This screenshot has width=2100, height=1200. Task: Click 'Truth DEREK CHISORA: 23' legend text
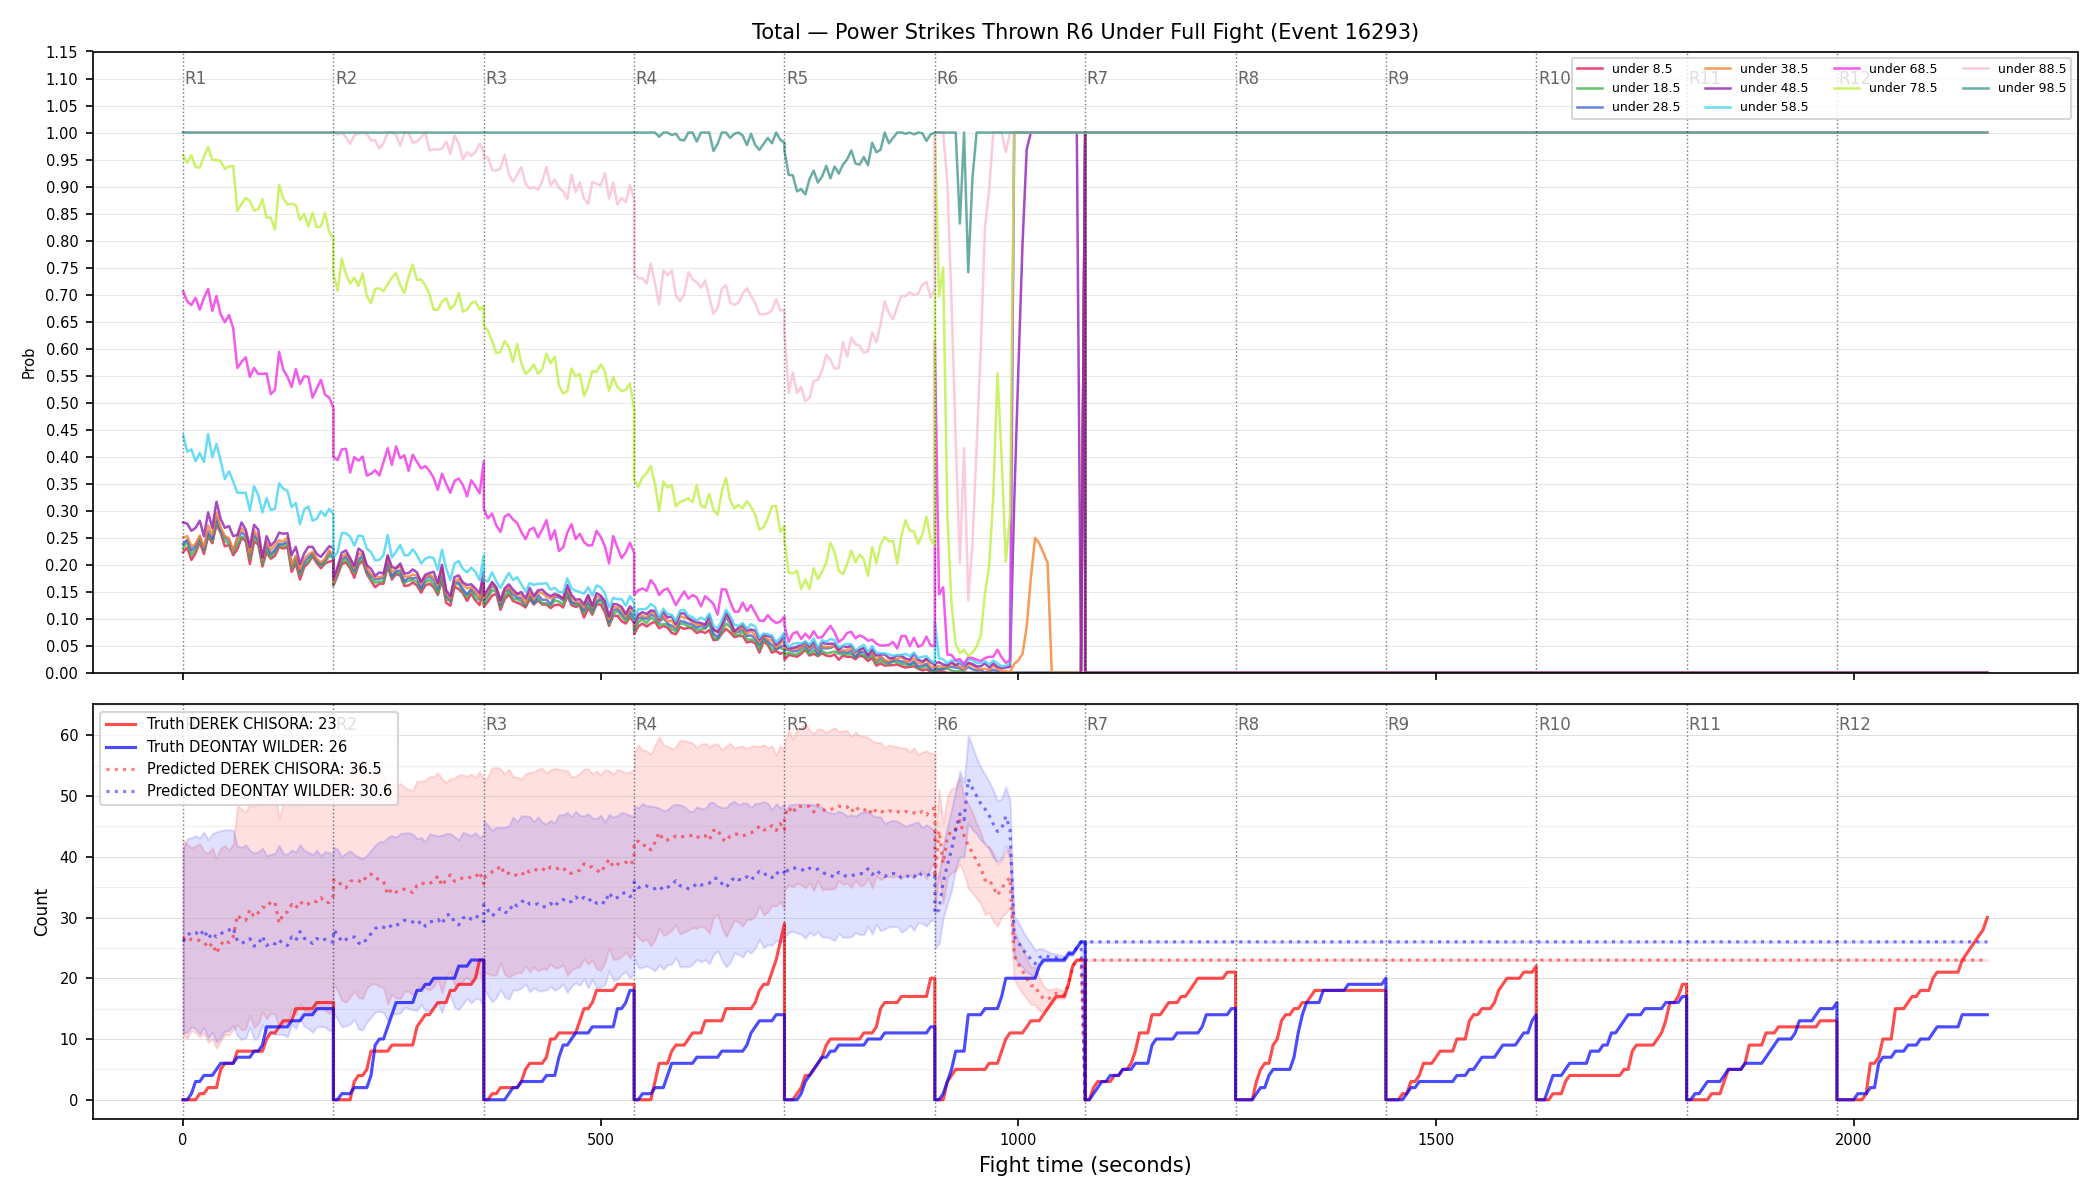pyautogui.click(x=242, y=724)
